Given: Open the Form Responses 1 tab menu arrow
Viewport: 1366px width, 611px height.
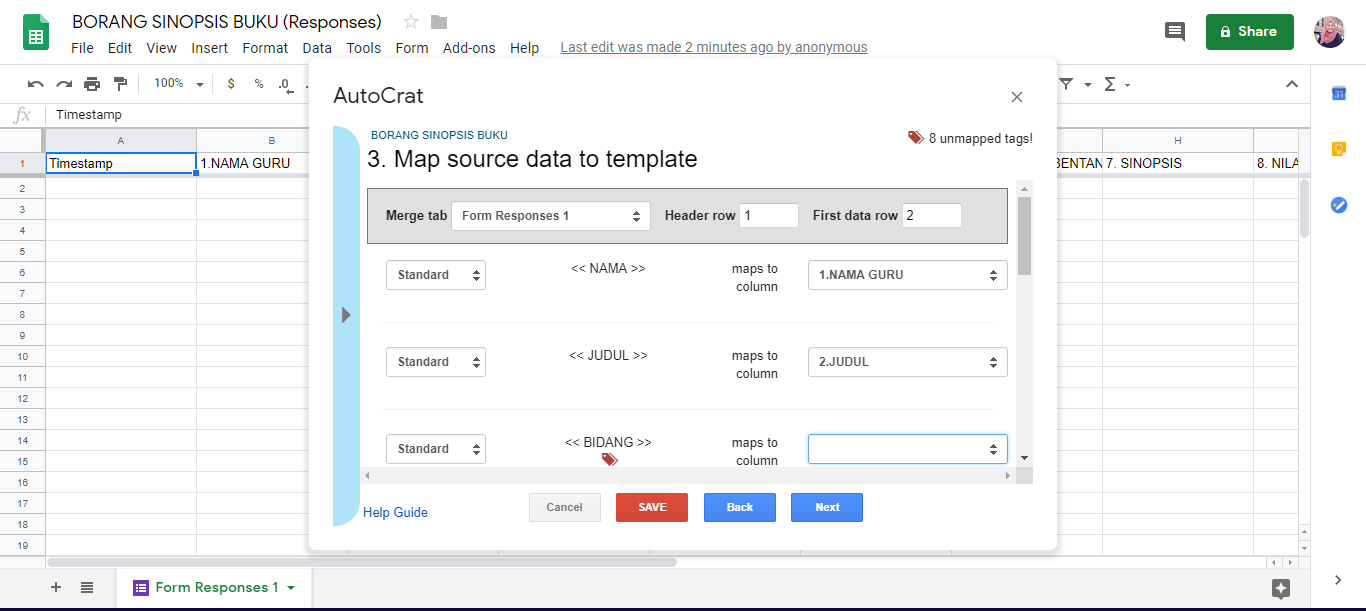Looking at the screenshot, I should pos(291,588).
